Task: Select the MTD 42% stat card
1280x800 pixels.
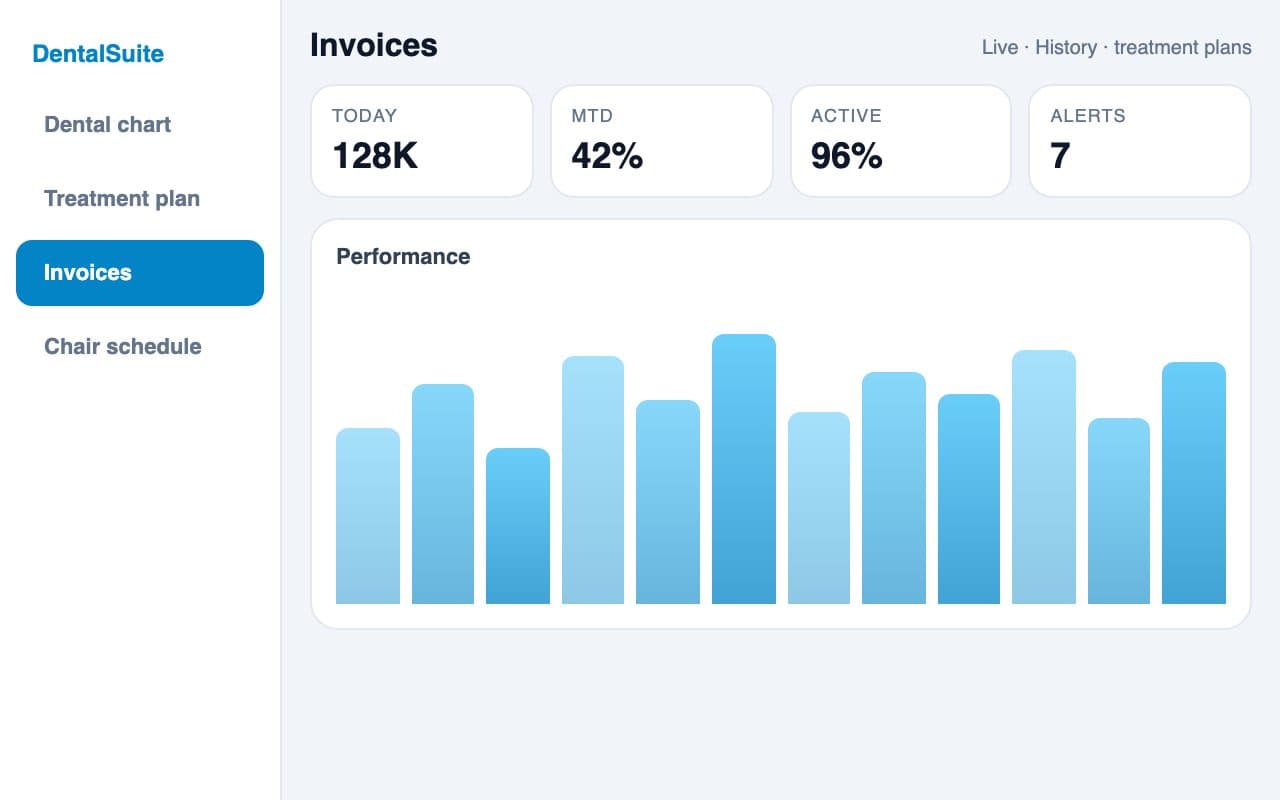Action: [662, 141]
